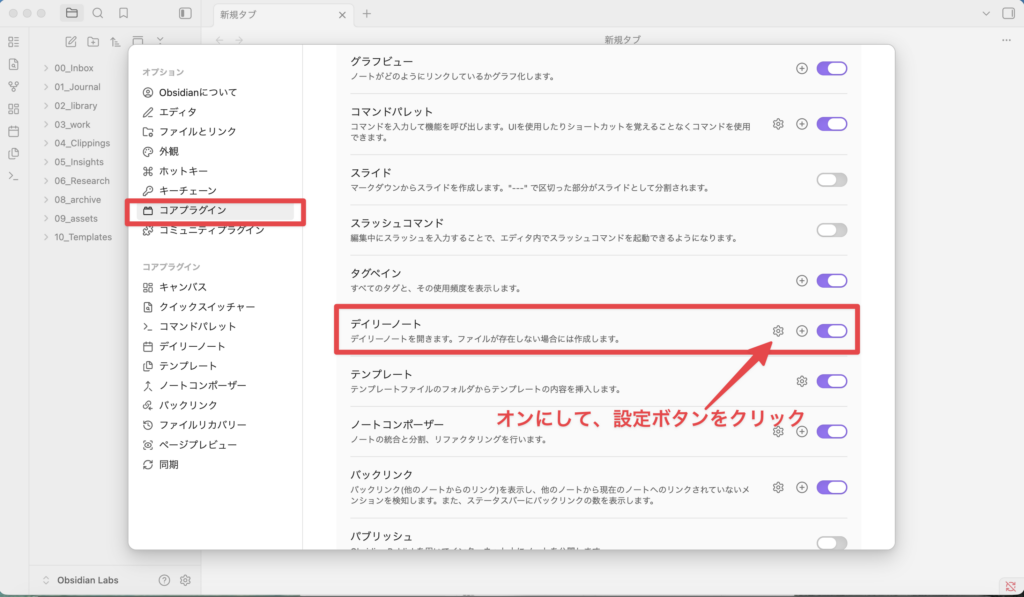Image resolution: width=1024 pixels, height=597 pixels.
Task: Open Obsidian Labs vault switcher
Action: pos(82,580)
